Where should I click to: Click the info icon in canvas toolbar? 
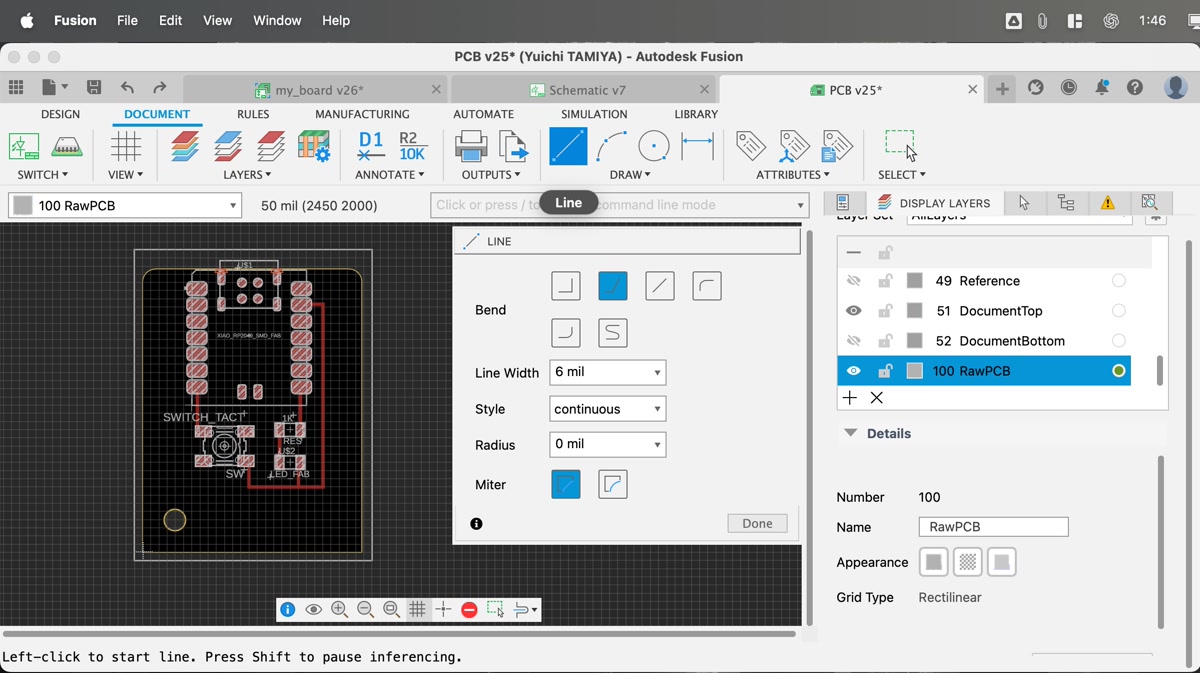pyautogui.click(x=288, y=609)
